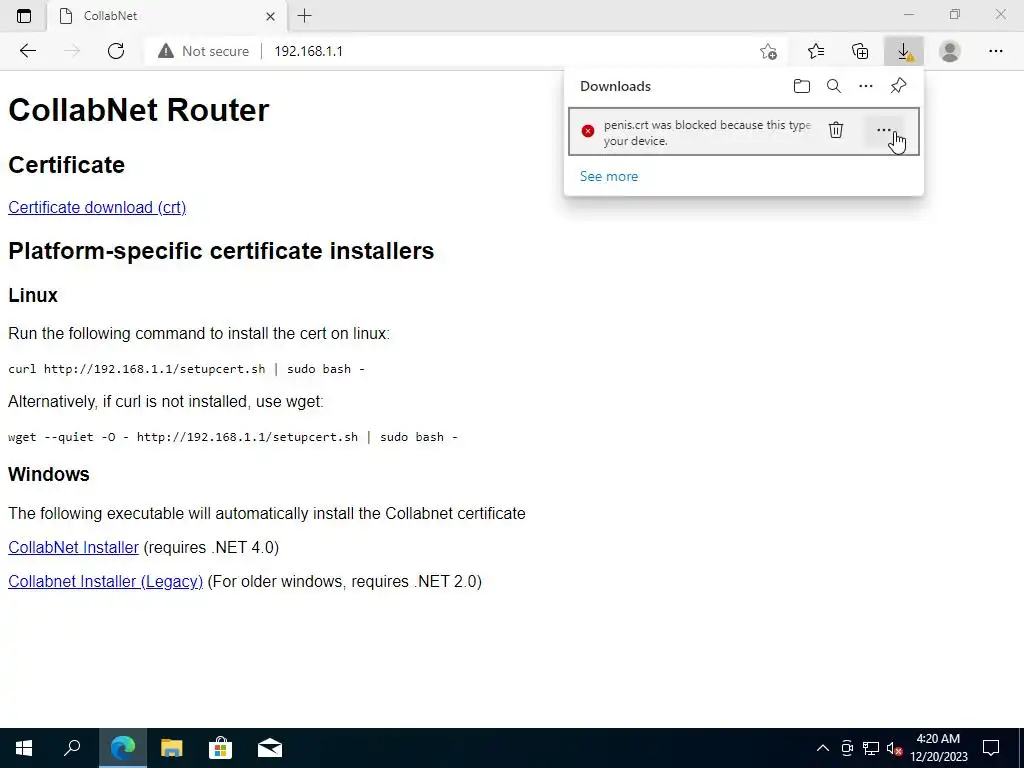1024x768 pixels.
Task: Close the CollabNet tab
Action: click(270, 16)
